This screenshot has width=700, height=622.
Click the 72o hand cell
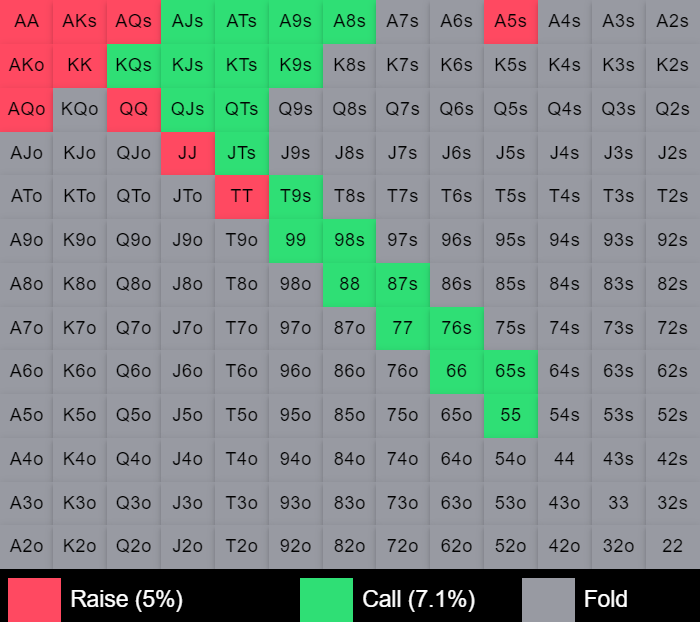(x=402, y=546)
